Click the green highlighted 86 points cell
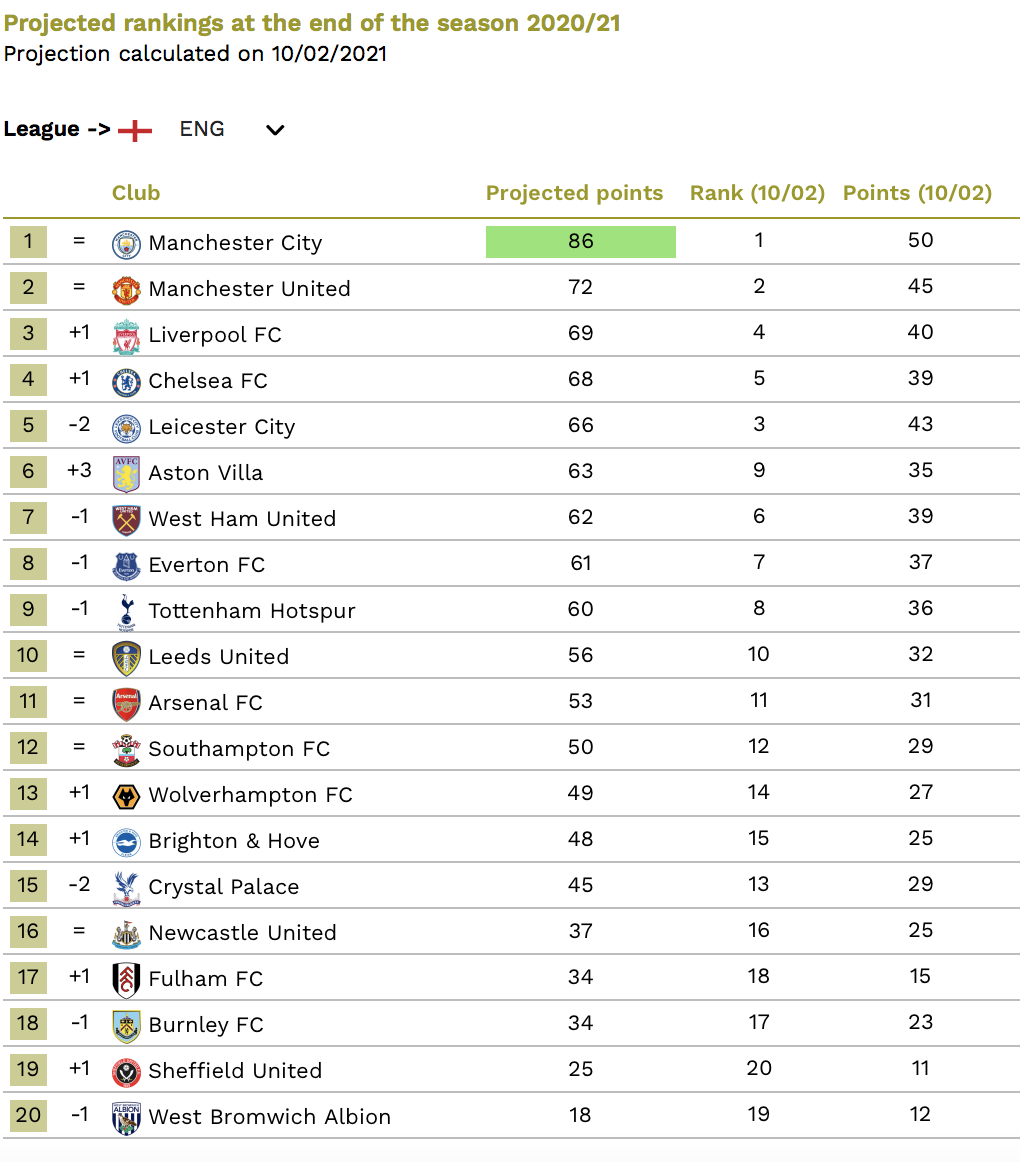 point(580,242)
